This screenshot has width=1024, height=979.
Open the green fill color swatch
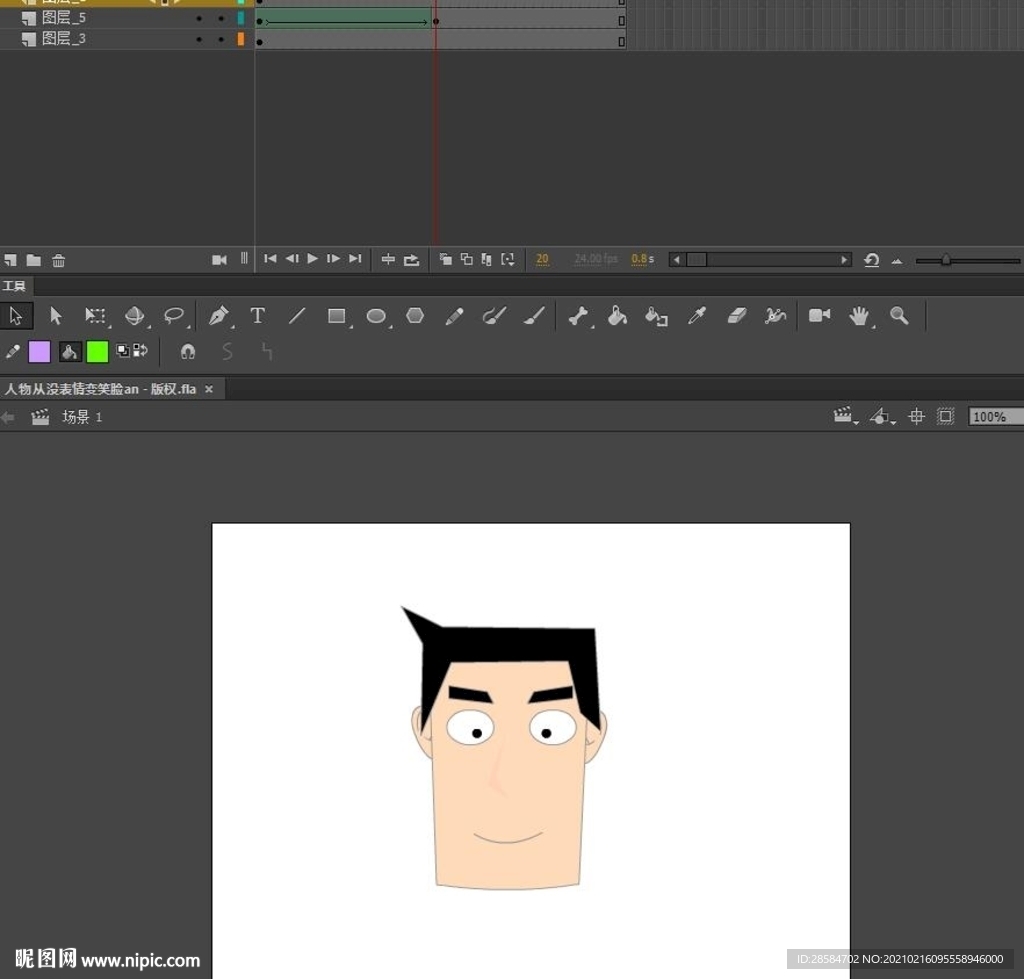[97, 351]
